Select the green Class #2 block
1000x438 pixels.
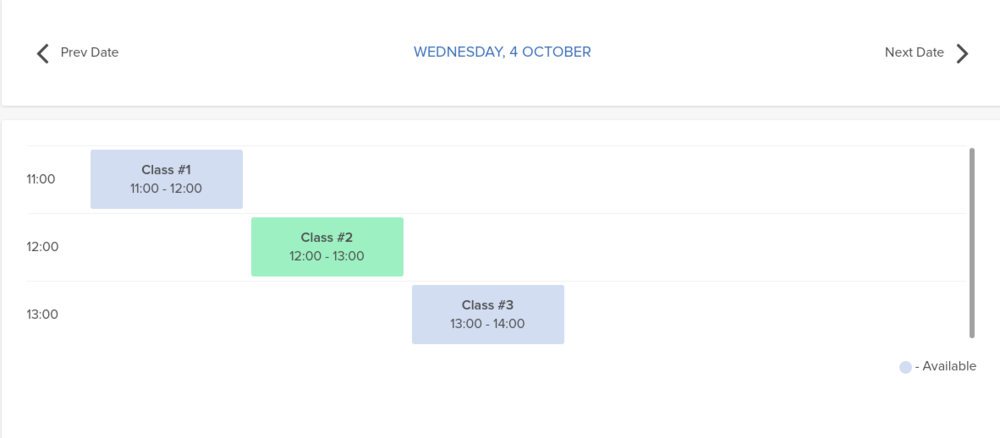click(x=327, y=246)
